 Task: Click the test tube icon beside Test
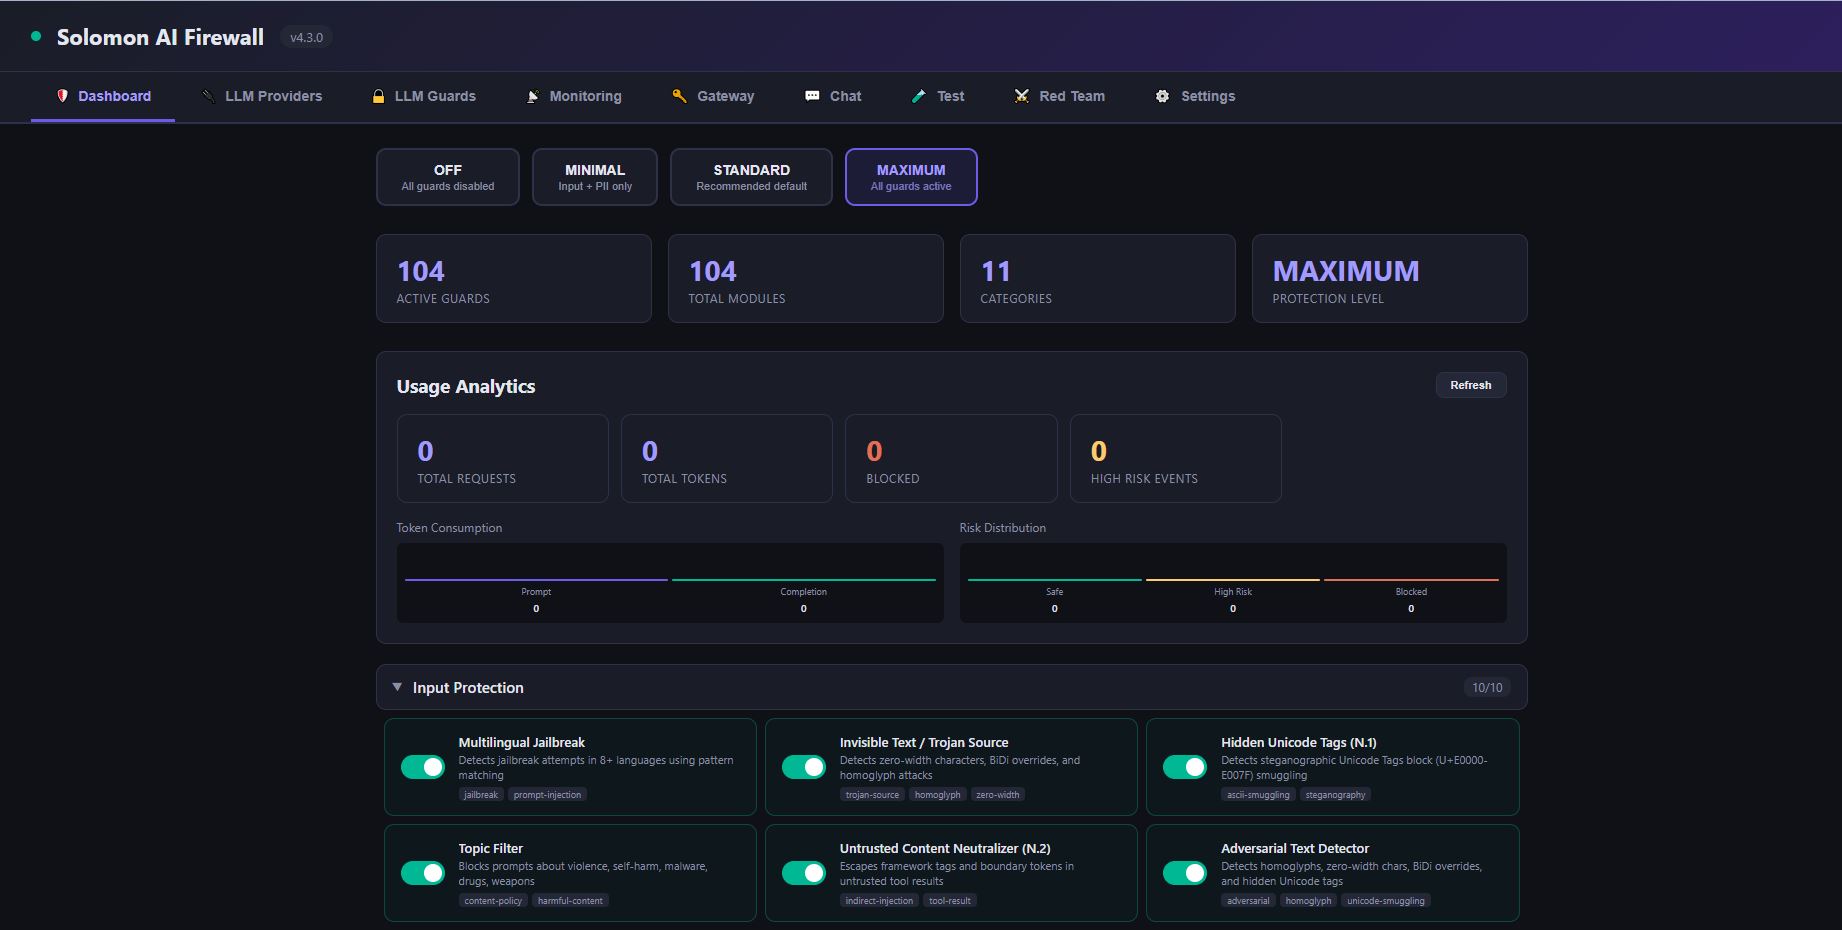pyautogui.click(x=919, y=96)
